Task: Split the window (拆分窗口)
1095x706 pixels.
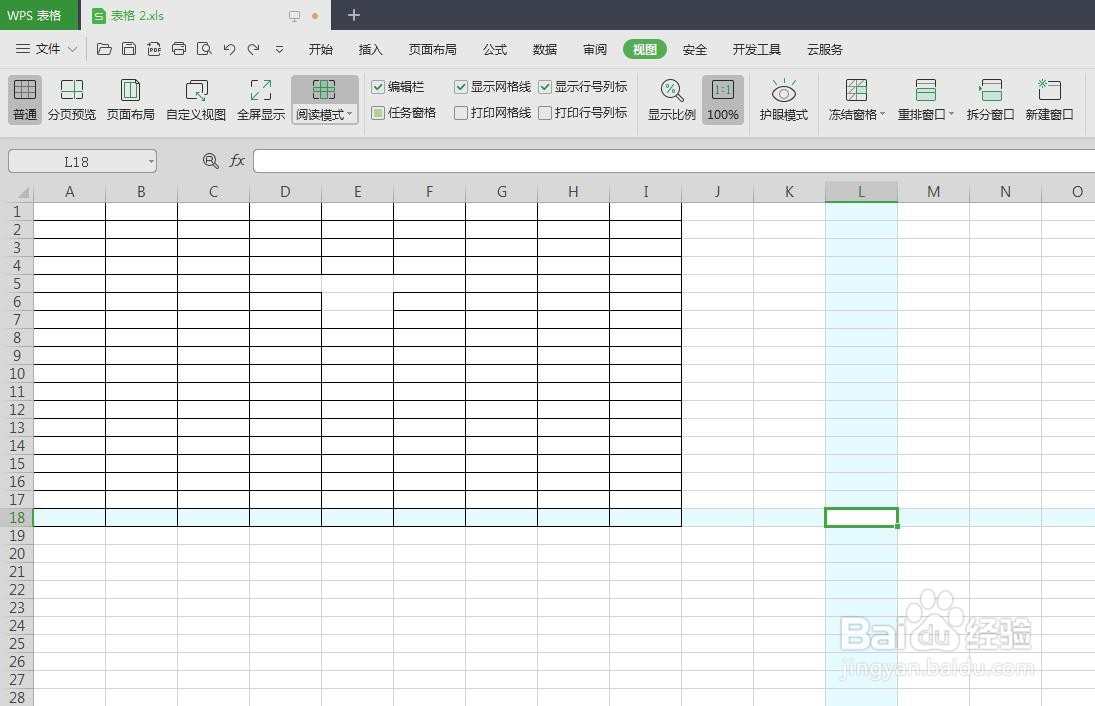Action: click(990, 99)
